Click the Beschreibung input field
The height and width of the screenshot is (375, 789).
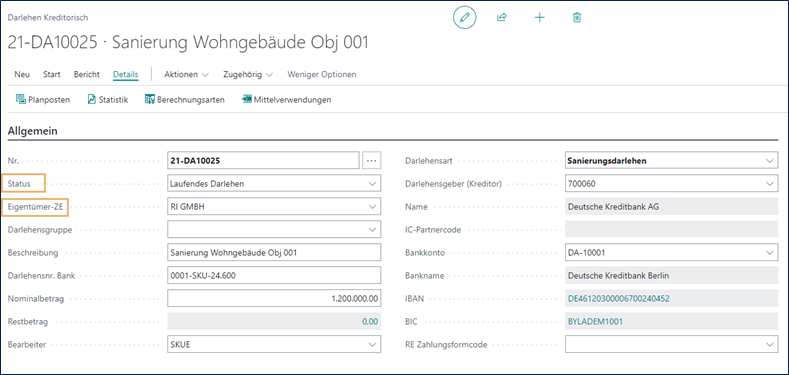(274, 253)
